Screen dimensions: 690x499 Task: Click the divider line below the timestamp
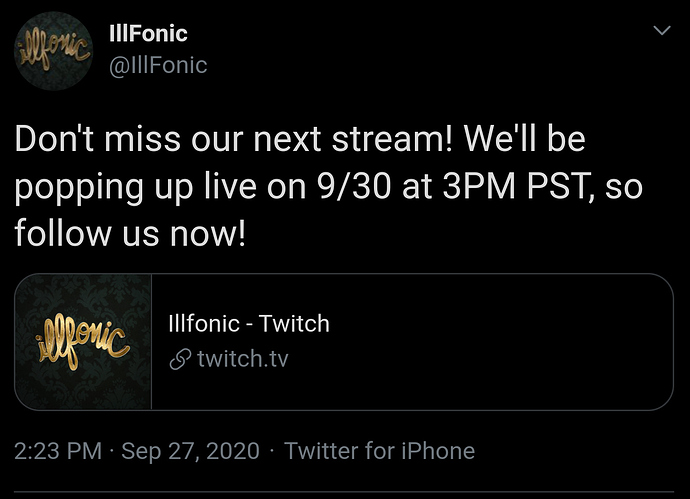pos(344,492)
